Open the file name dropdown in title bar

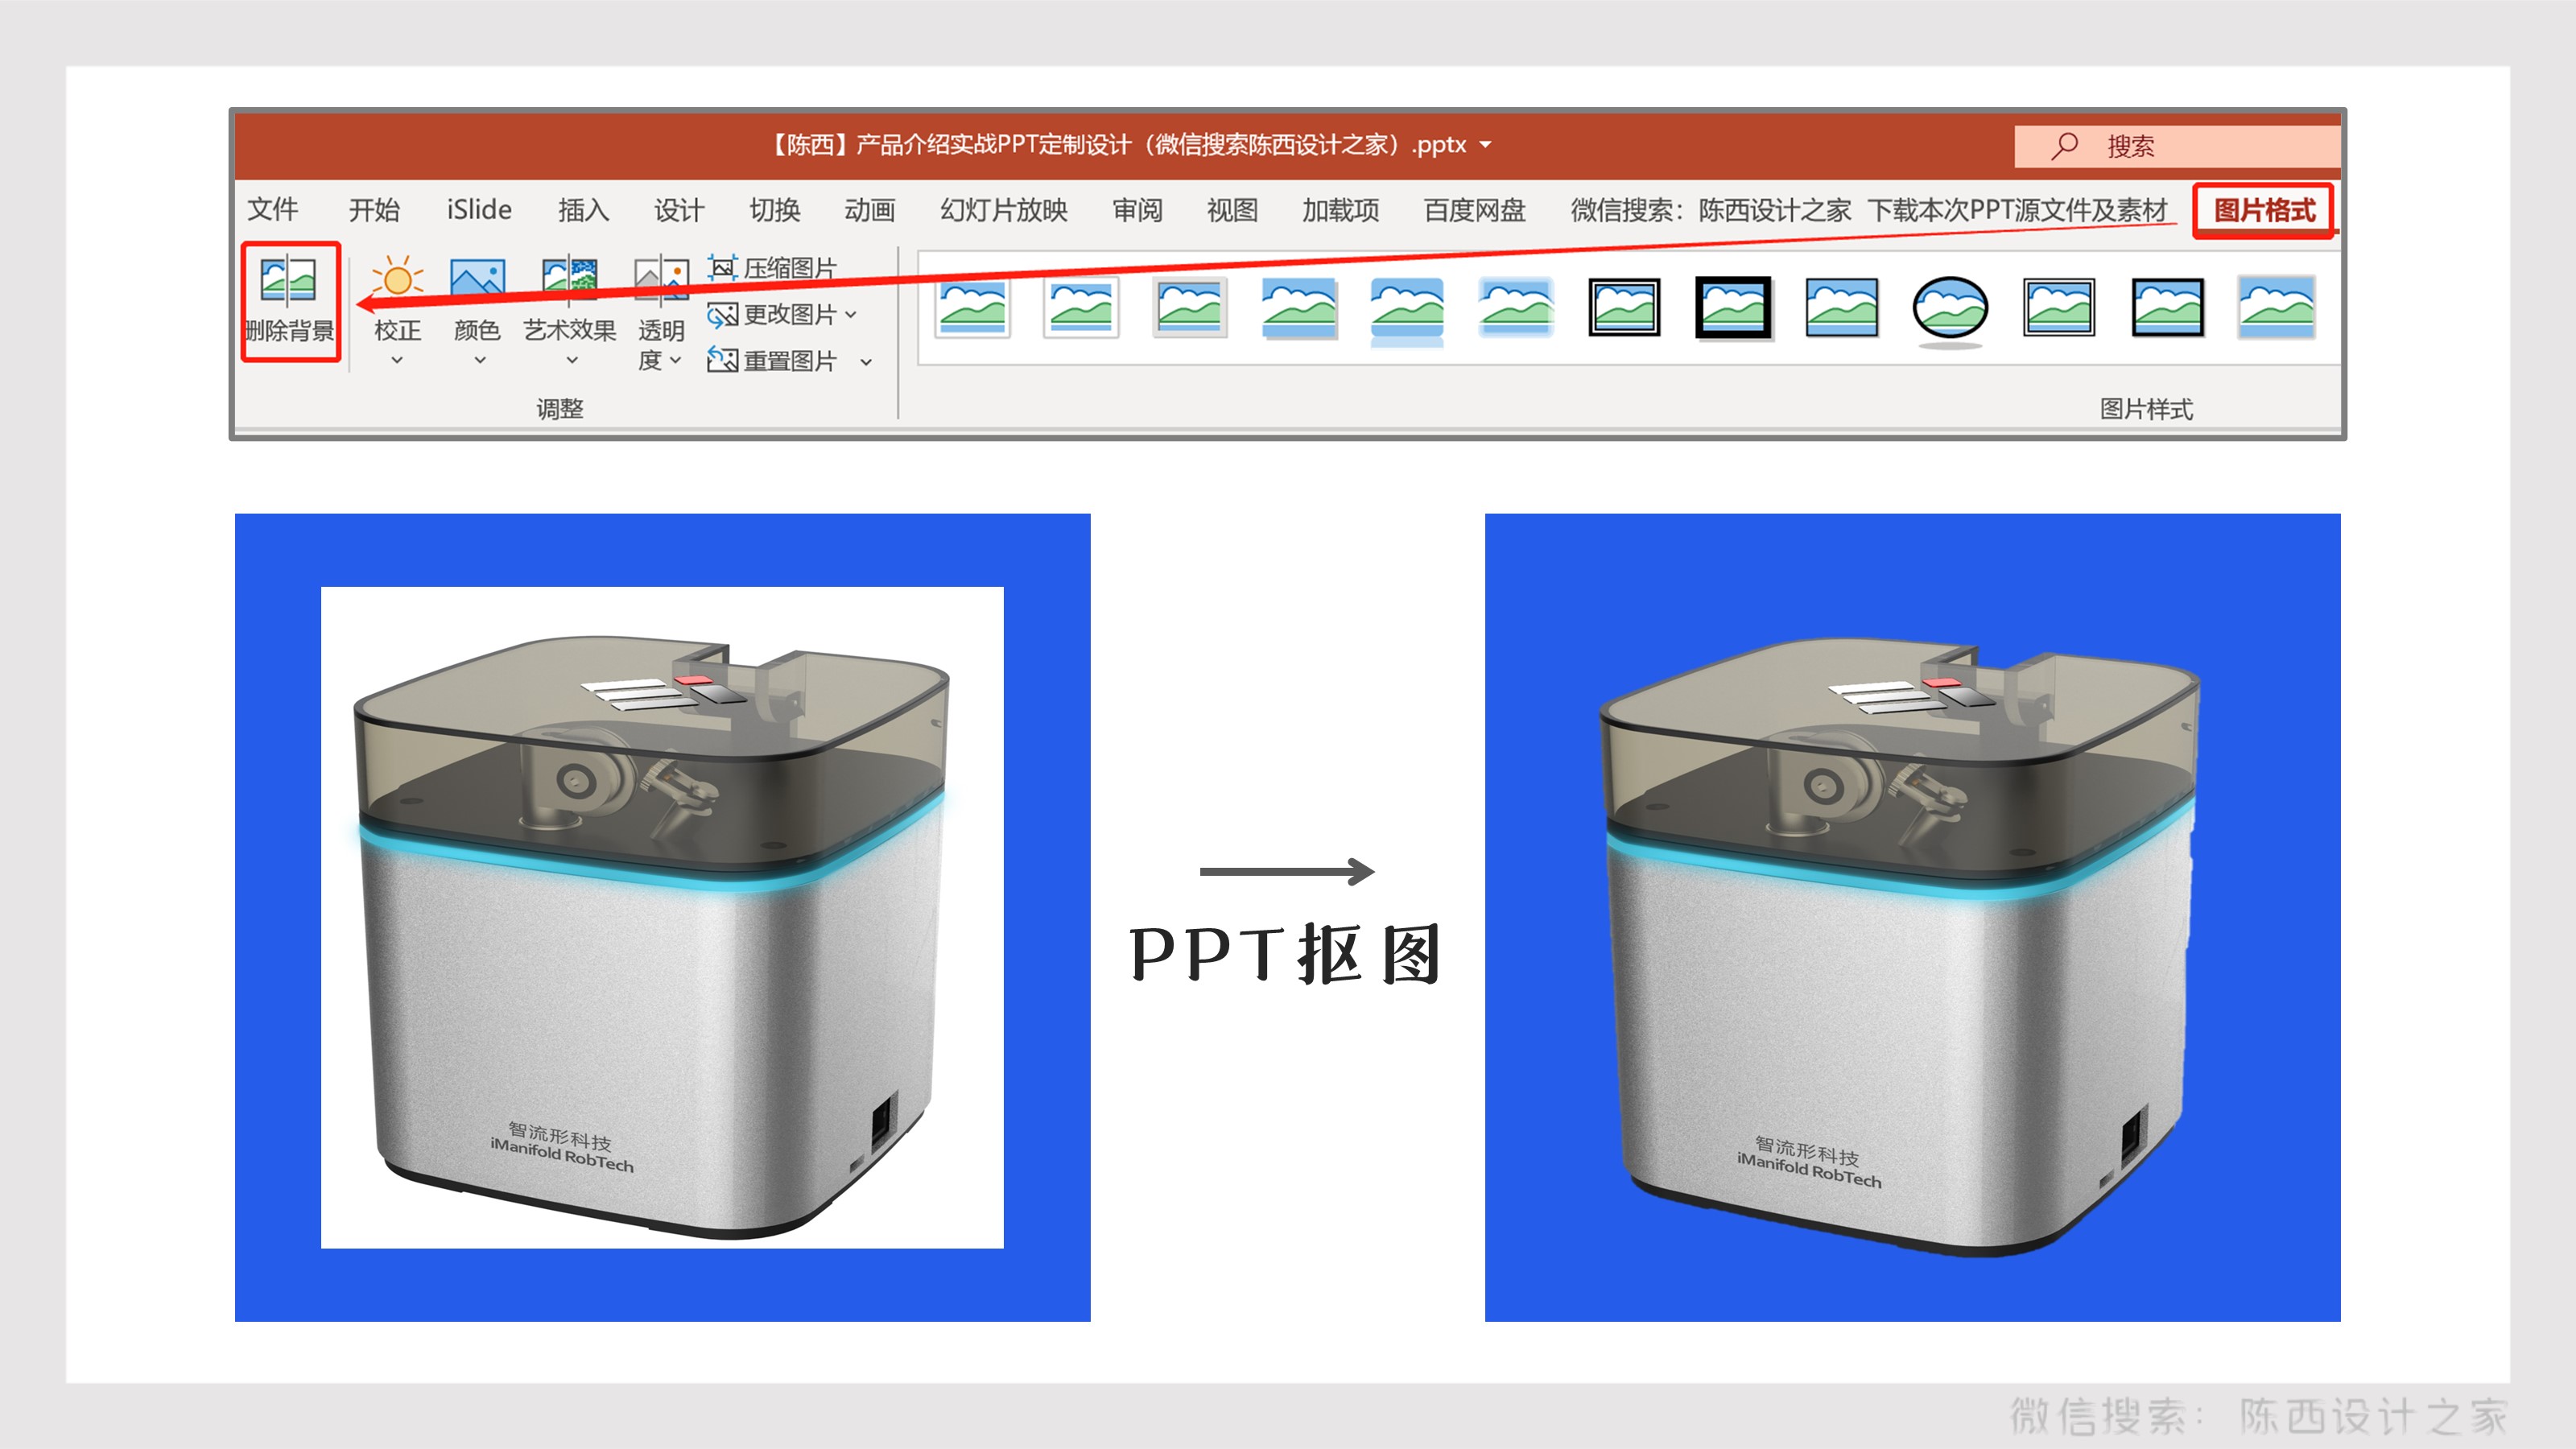coord(1486,145)
